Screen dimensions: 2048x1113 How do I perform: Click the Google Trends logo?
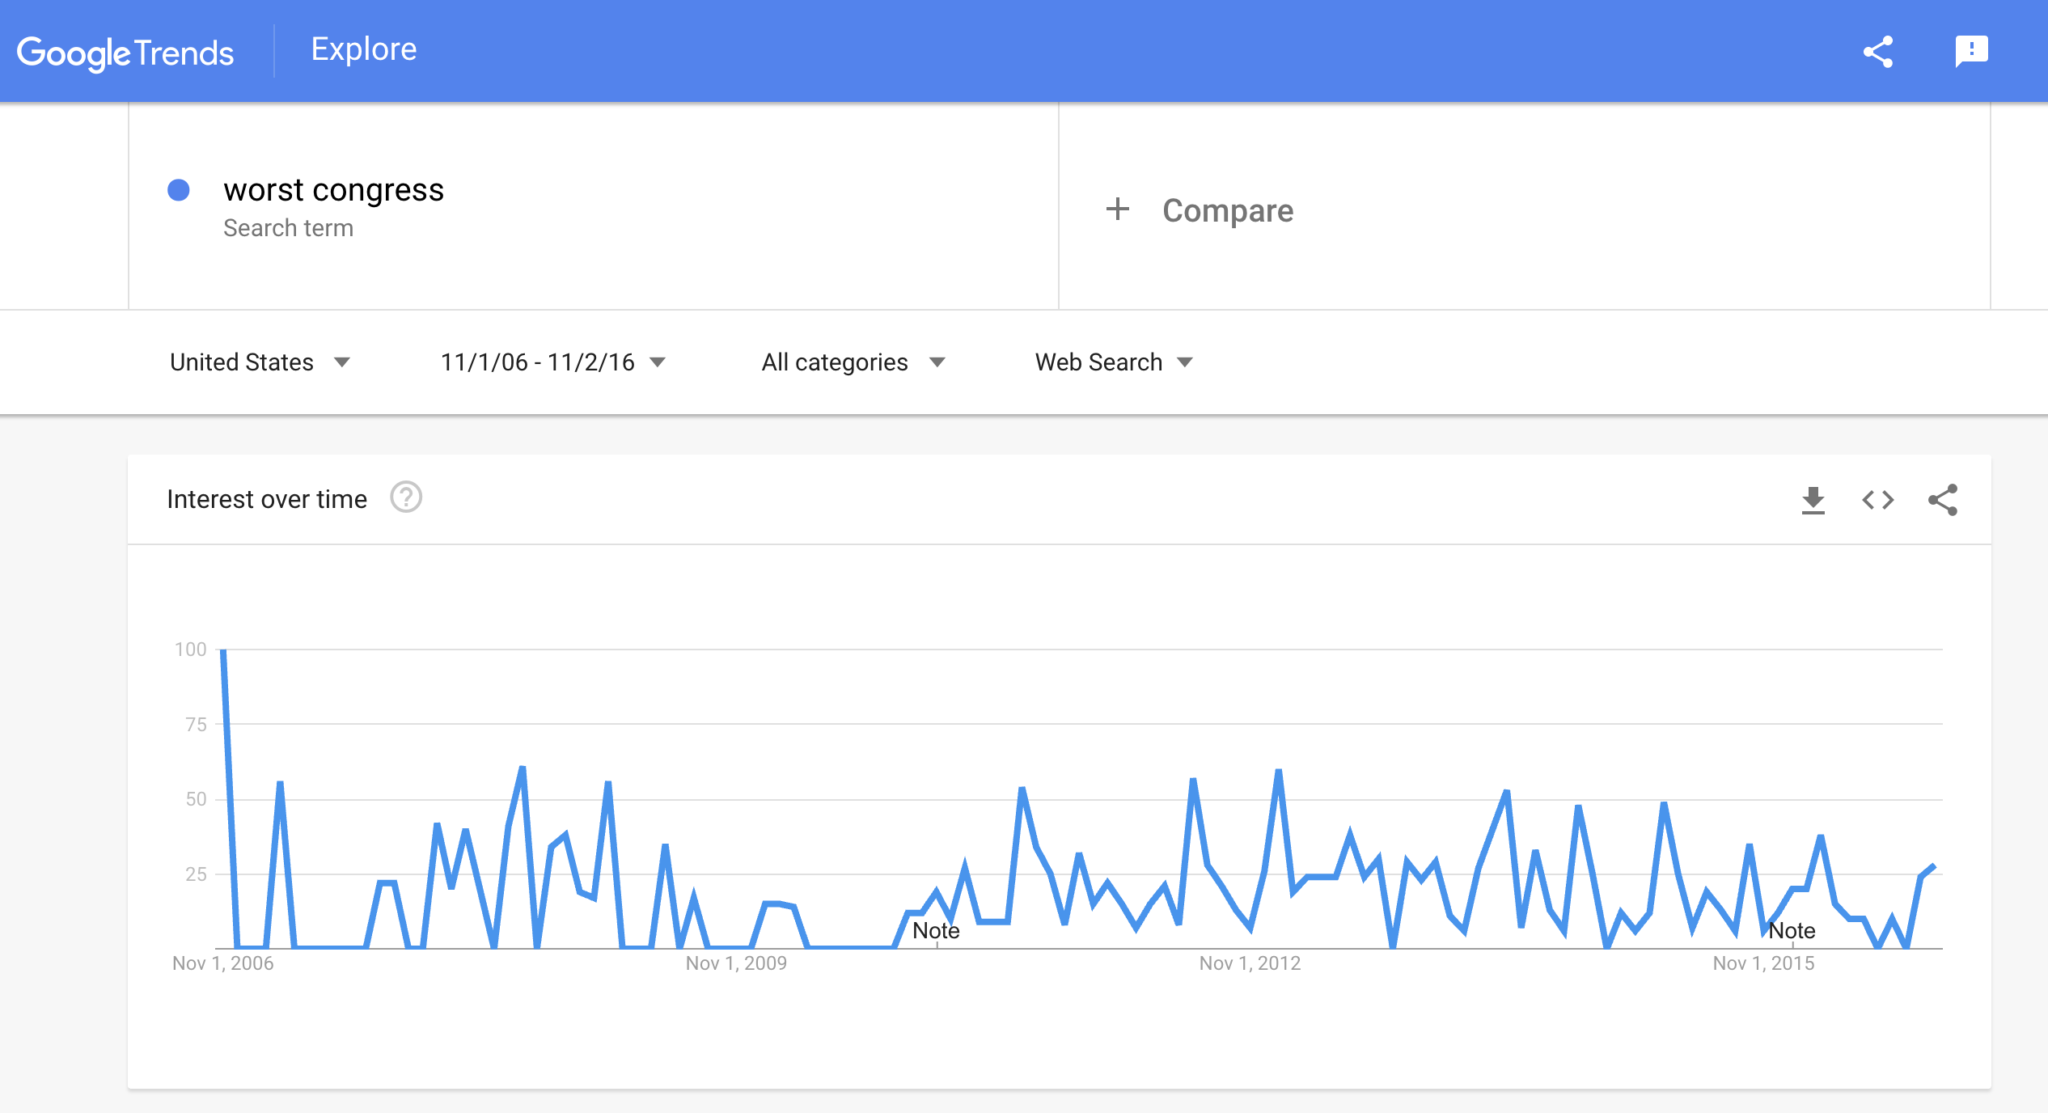tap(125, 52)
